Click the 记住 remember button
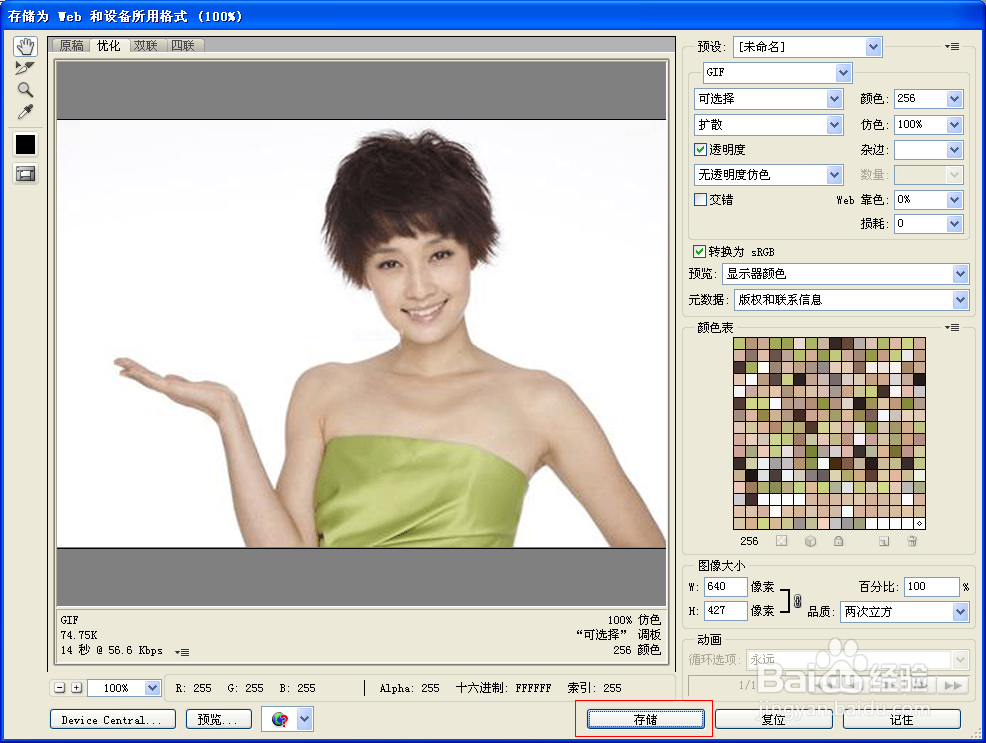Screen dimensions: 986x743 [x=902, y=719]
